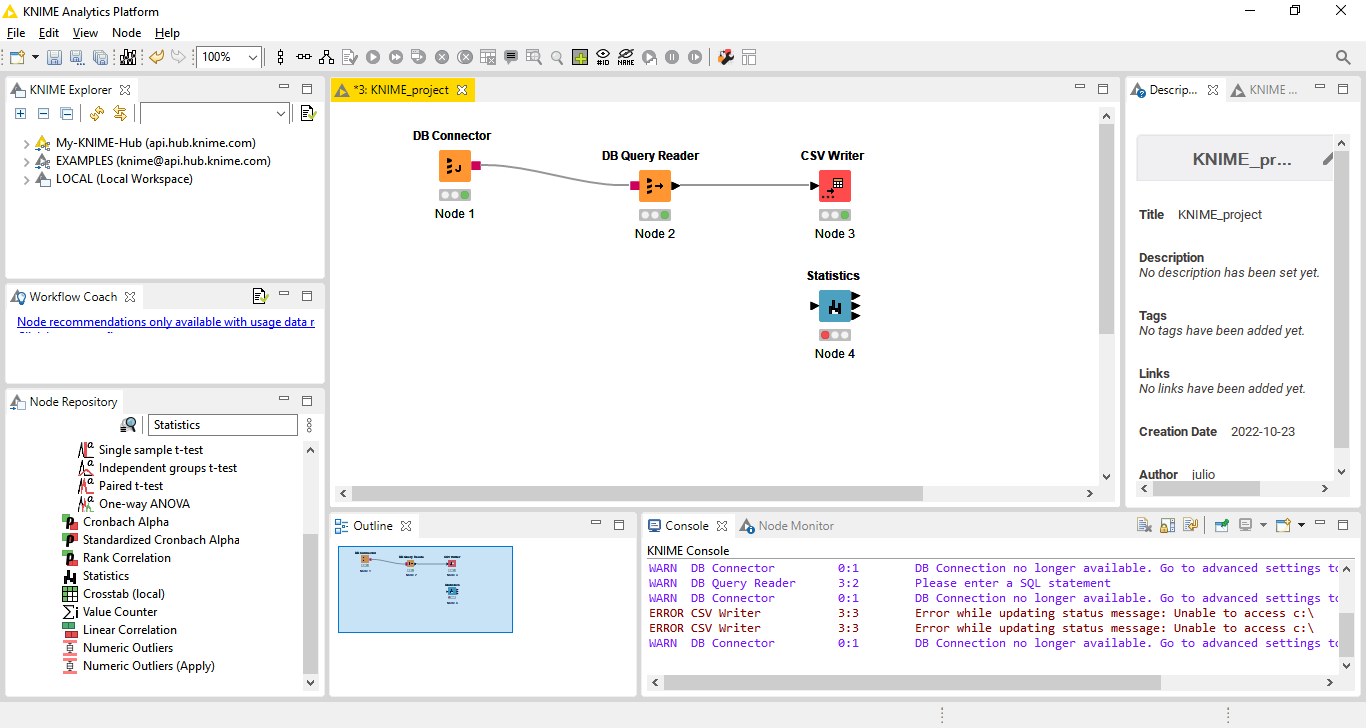The height and width of the screenshot is (728, 1366).
Task: Toggle Pin Console button
Action: [1222, 525]
